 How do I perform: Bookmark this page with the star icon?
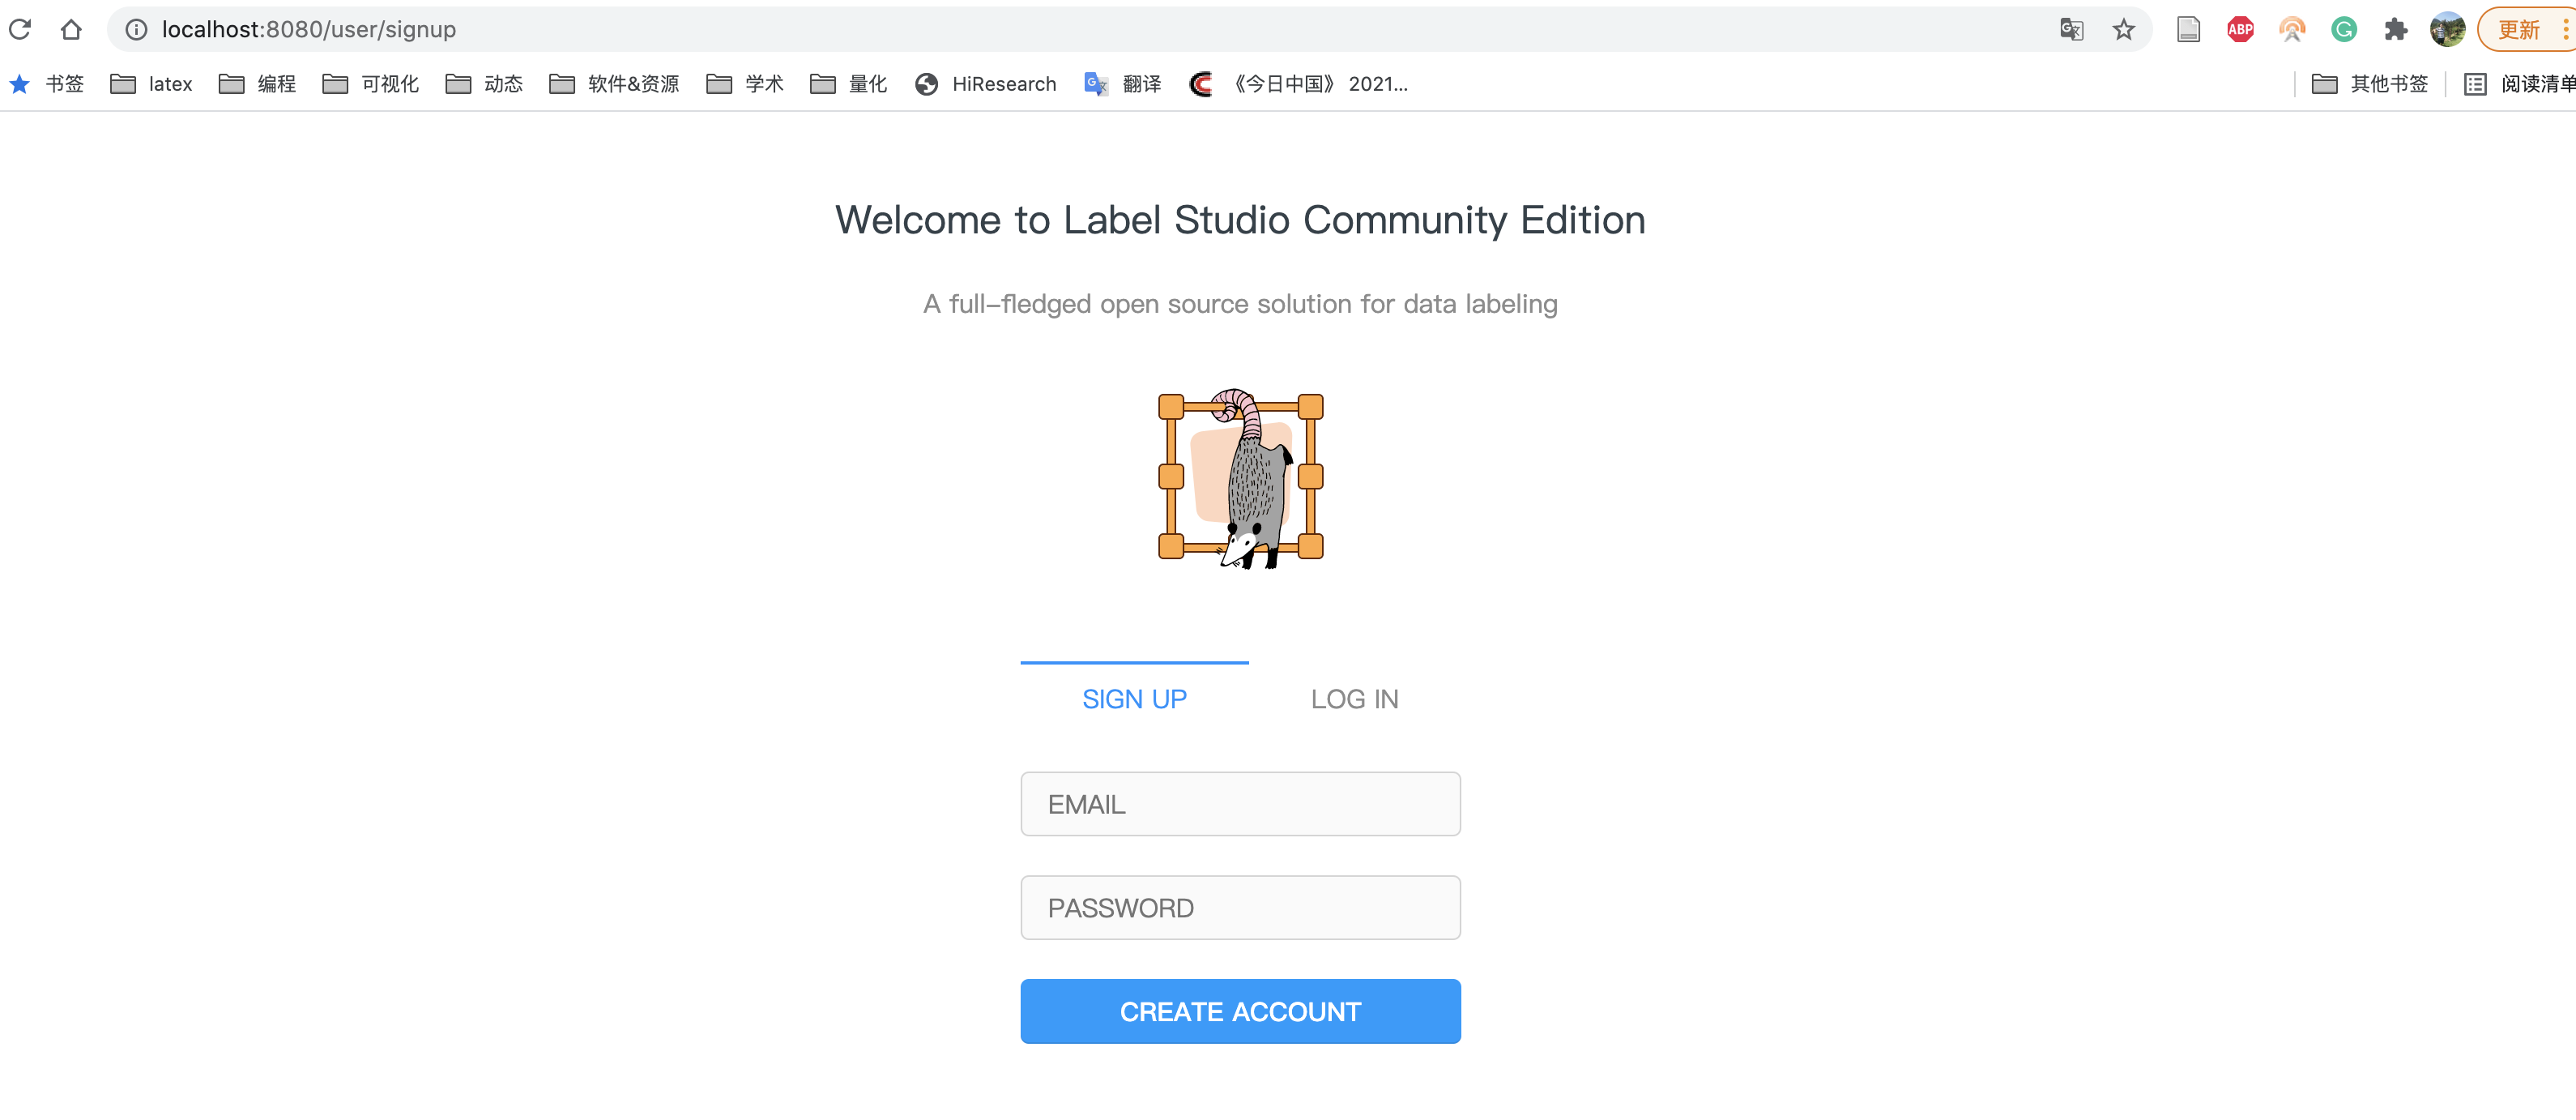click(2124, 29)
